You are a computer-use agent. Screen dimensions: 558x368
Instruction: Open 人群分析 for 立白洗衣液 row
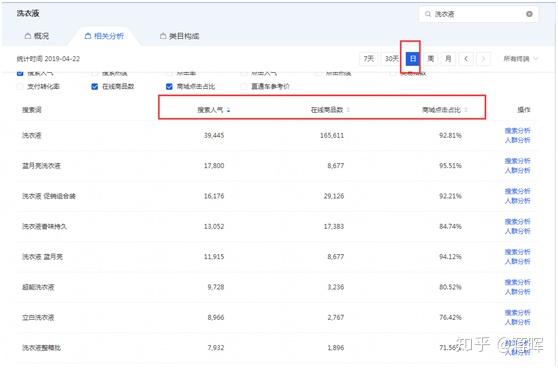point(517,322)
